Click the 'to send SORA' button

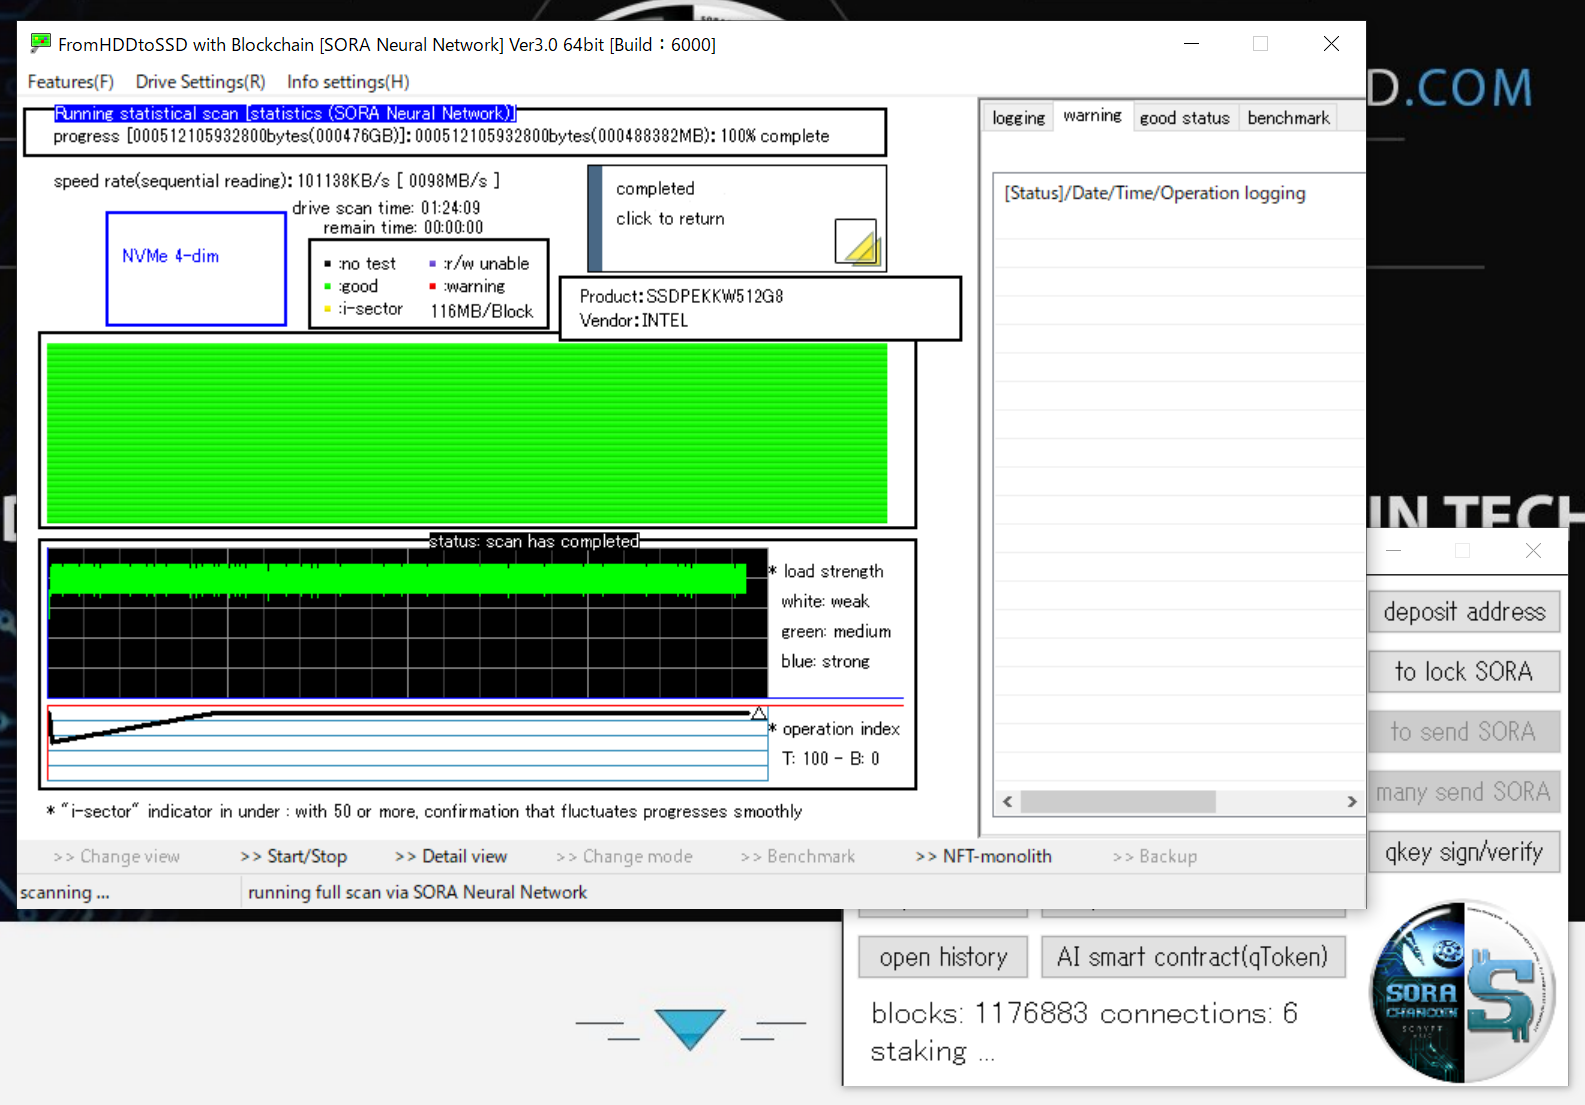1464,732
